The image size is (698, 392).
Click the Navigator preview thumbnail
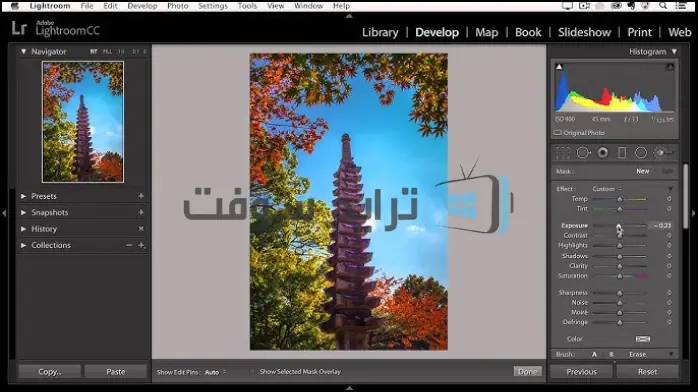click(x=83, y=122)
